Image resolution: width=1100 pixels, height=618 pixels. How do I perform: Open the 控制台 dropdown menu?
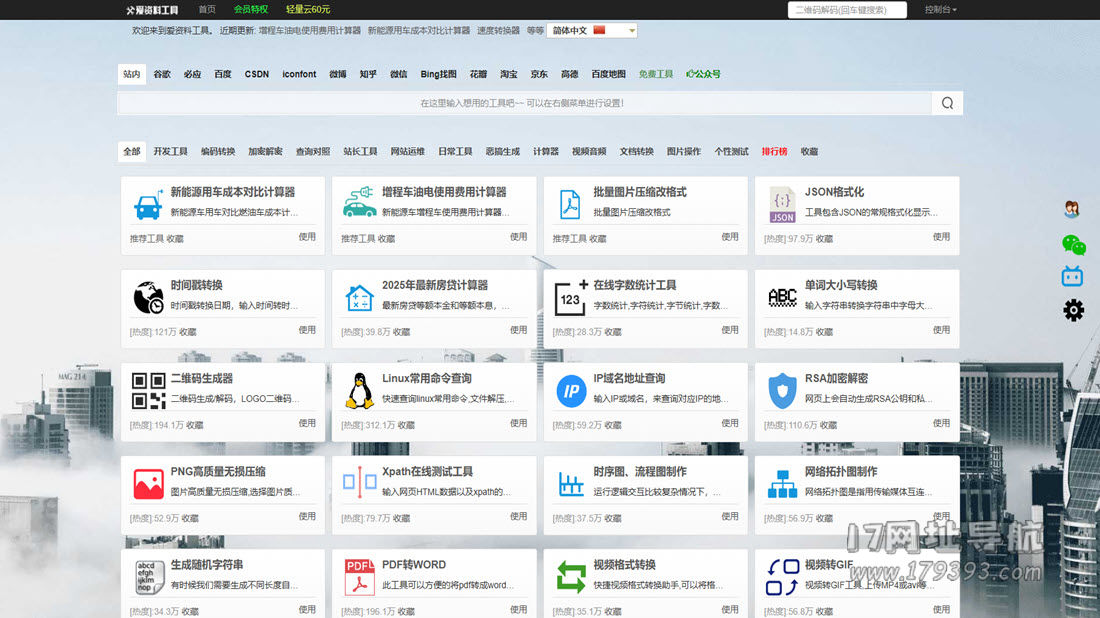(x=940, y=10)
